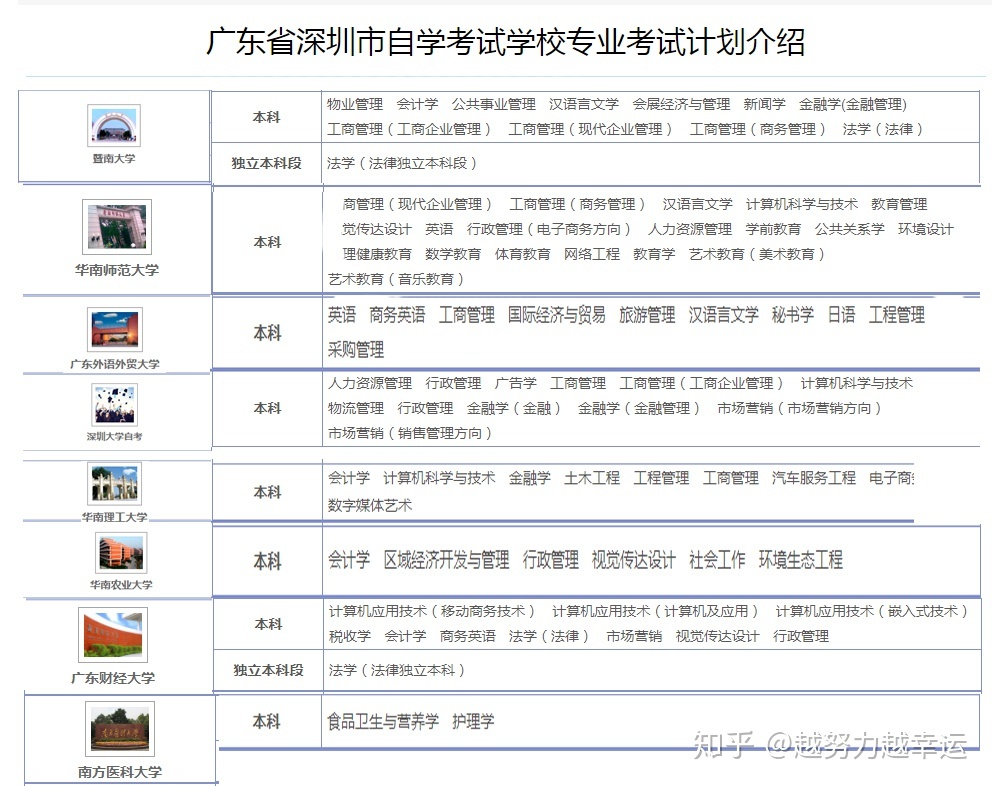The width and height of the screenshot is (992, 786).
Task: Select the 广东外语外贸大学 thumbnail image
Action: (115, 329)
